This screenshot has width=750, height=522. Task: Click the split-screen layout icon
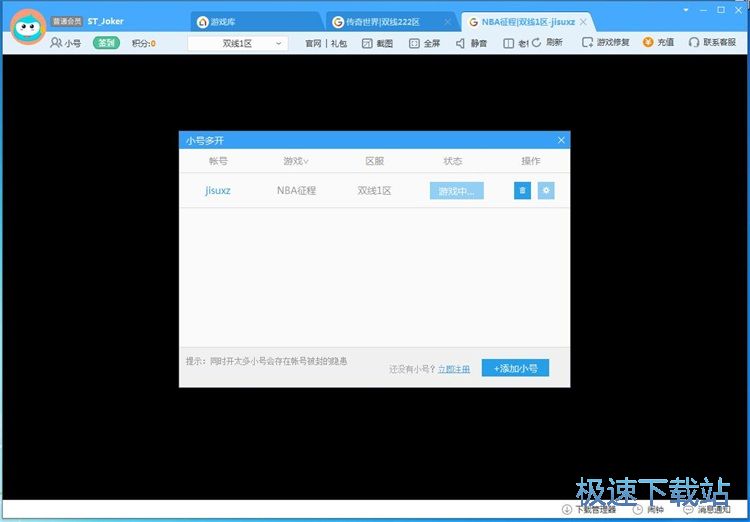[x=508, y=44]
